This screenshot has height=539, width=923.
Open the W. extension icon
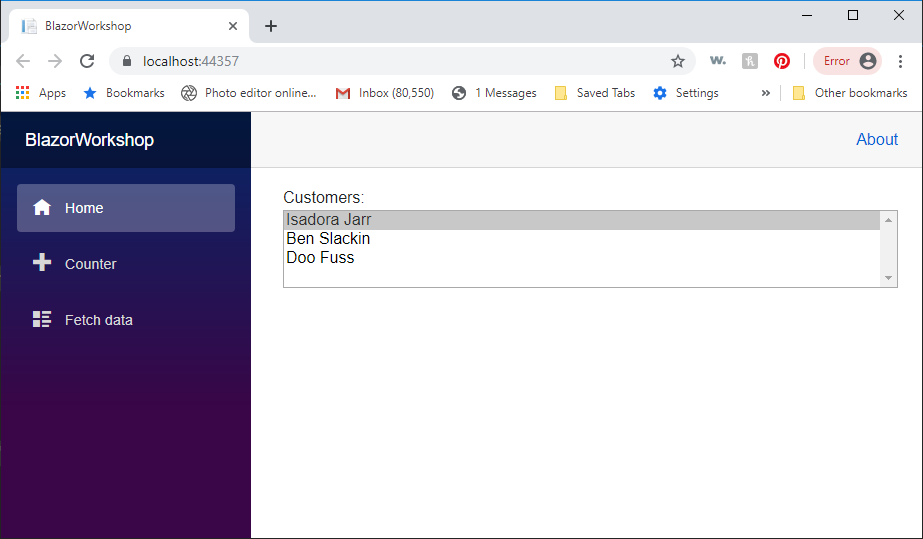pos(718,61)
